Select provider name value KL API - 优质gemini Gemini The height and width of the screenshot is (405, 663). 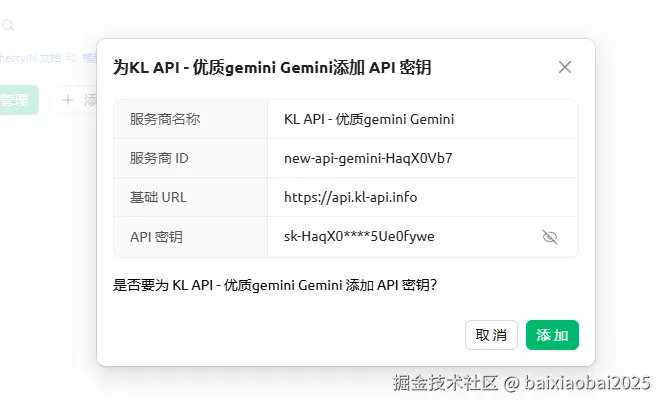point(369,119)
